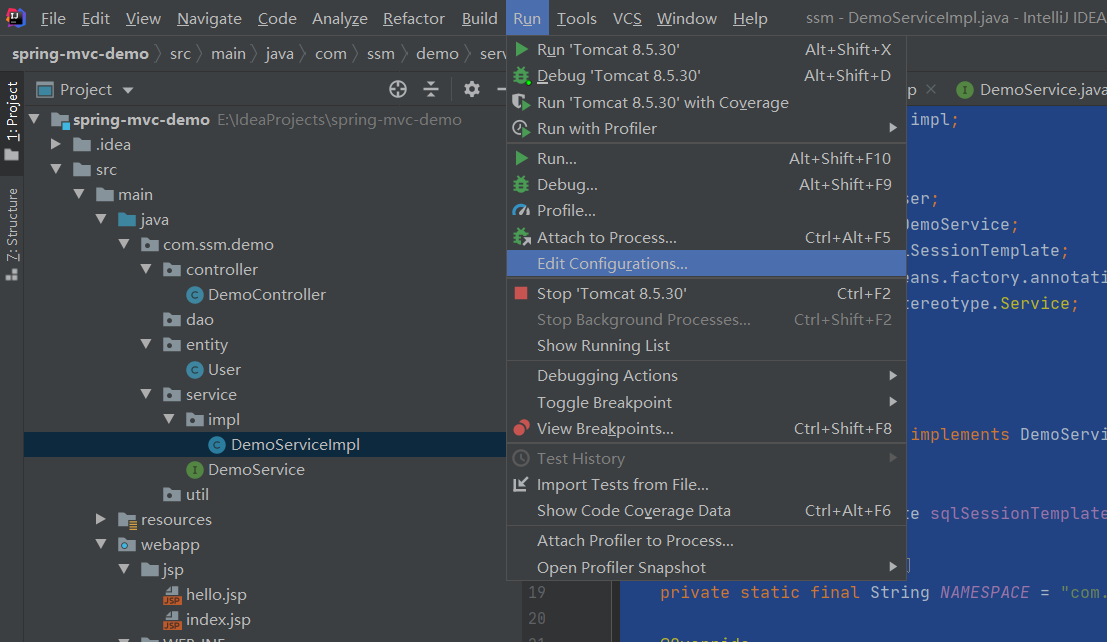The image size is (1107, 642).
Task: Click green run icon for Run 'Tomcat 8.5.30'
Action: point(522,49)
